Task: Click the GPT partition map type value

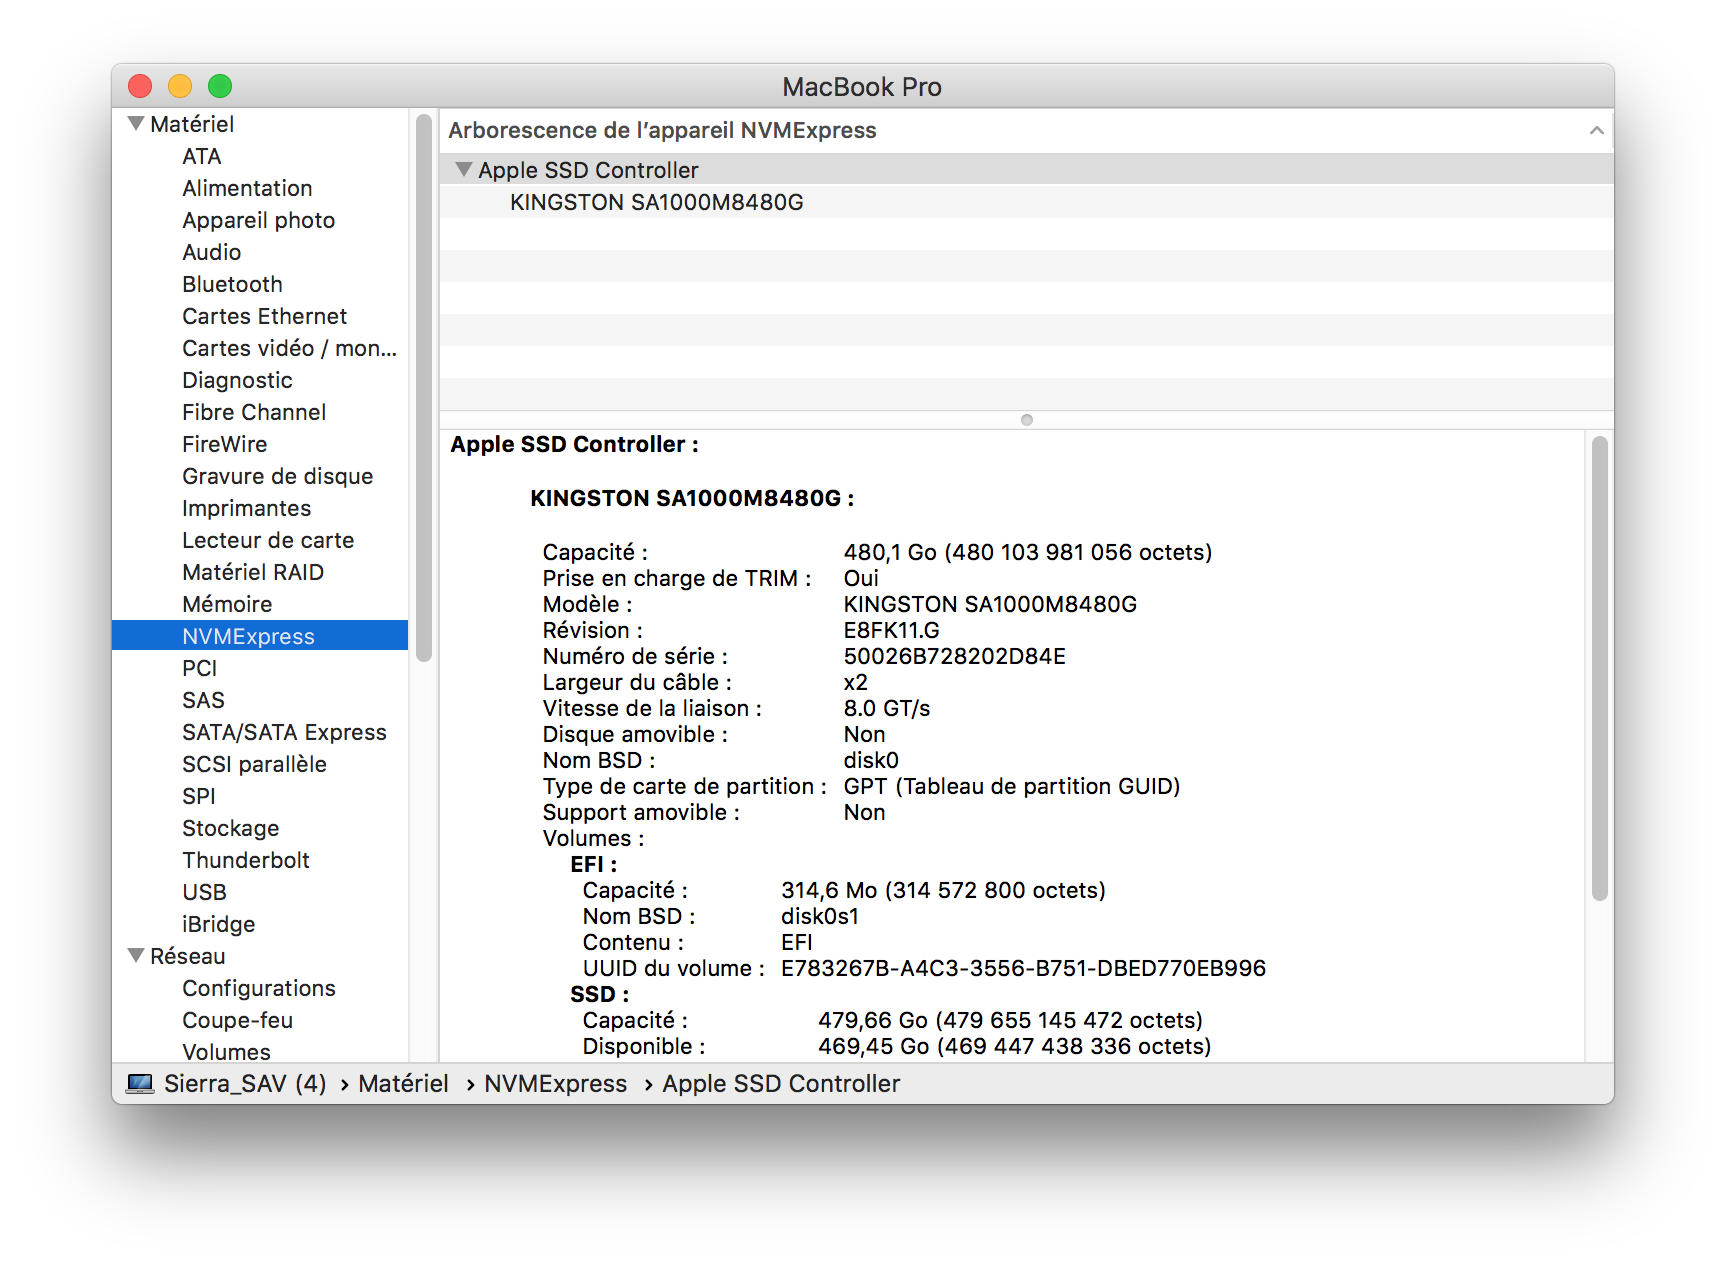Action: (x=1011, y=786)
